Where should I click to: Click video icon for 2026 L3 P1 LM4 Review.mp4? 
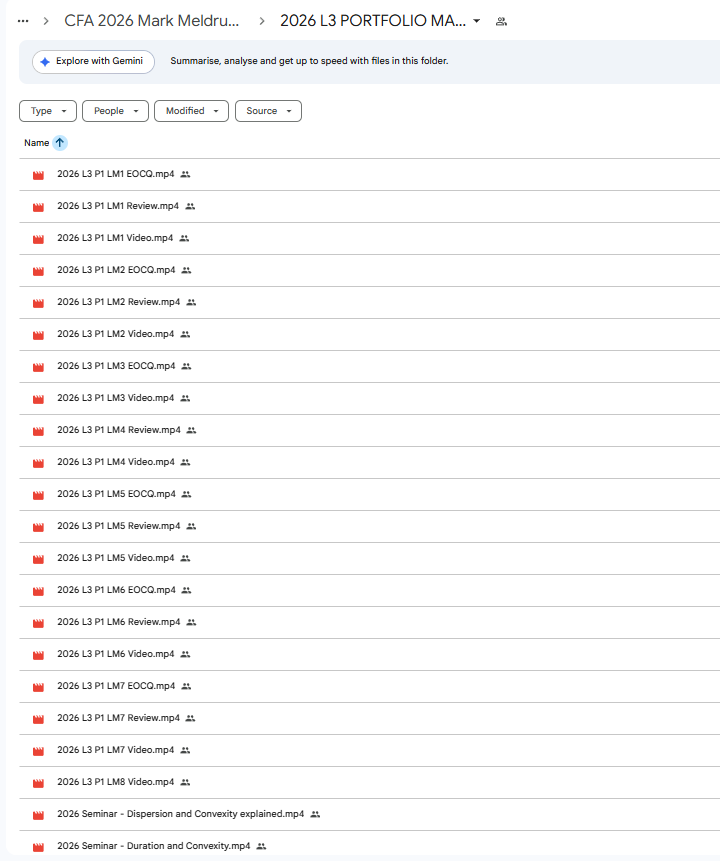click(x=39, y=431)
